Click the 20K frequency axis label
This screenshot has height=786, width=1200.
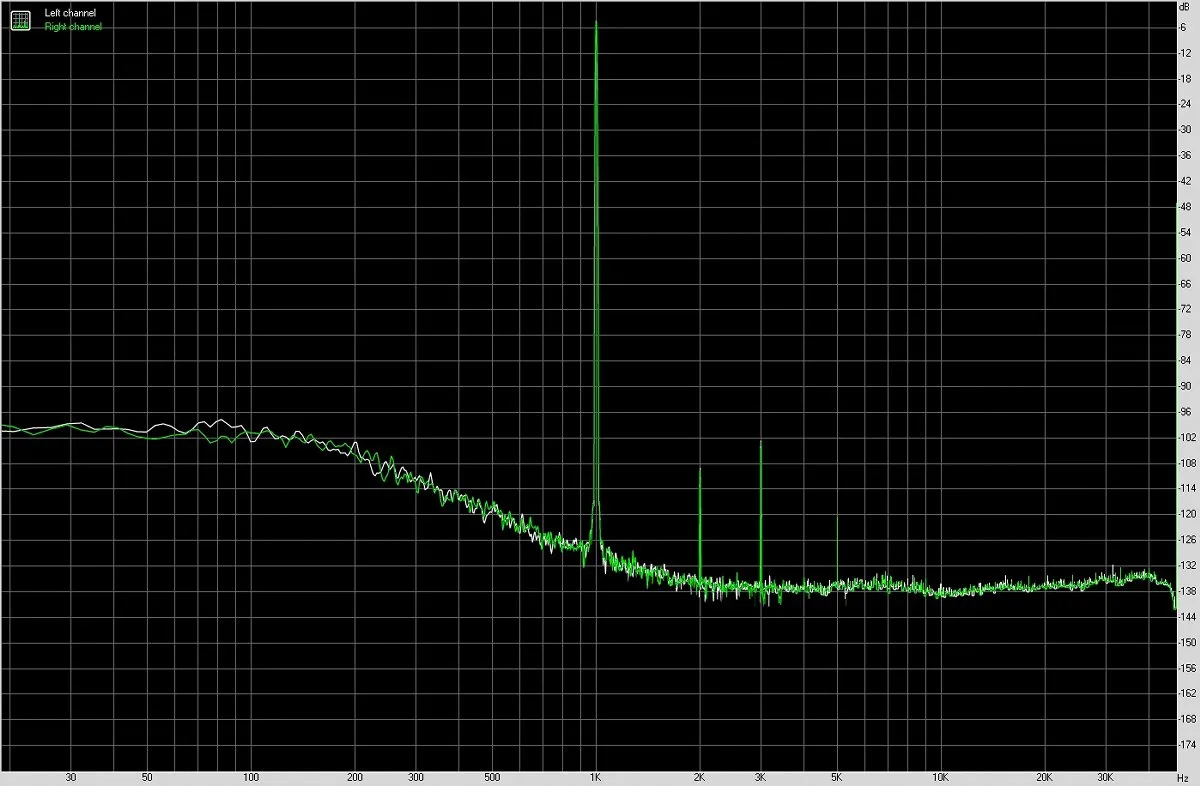point(1044,776)
